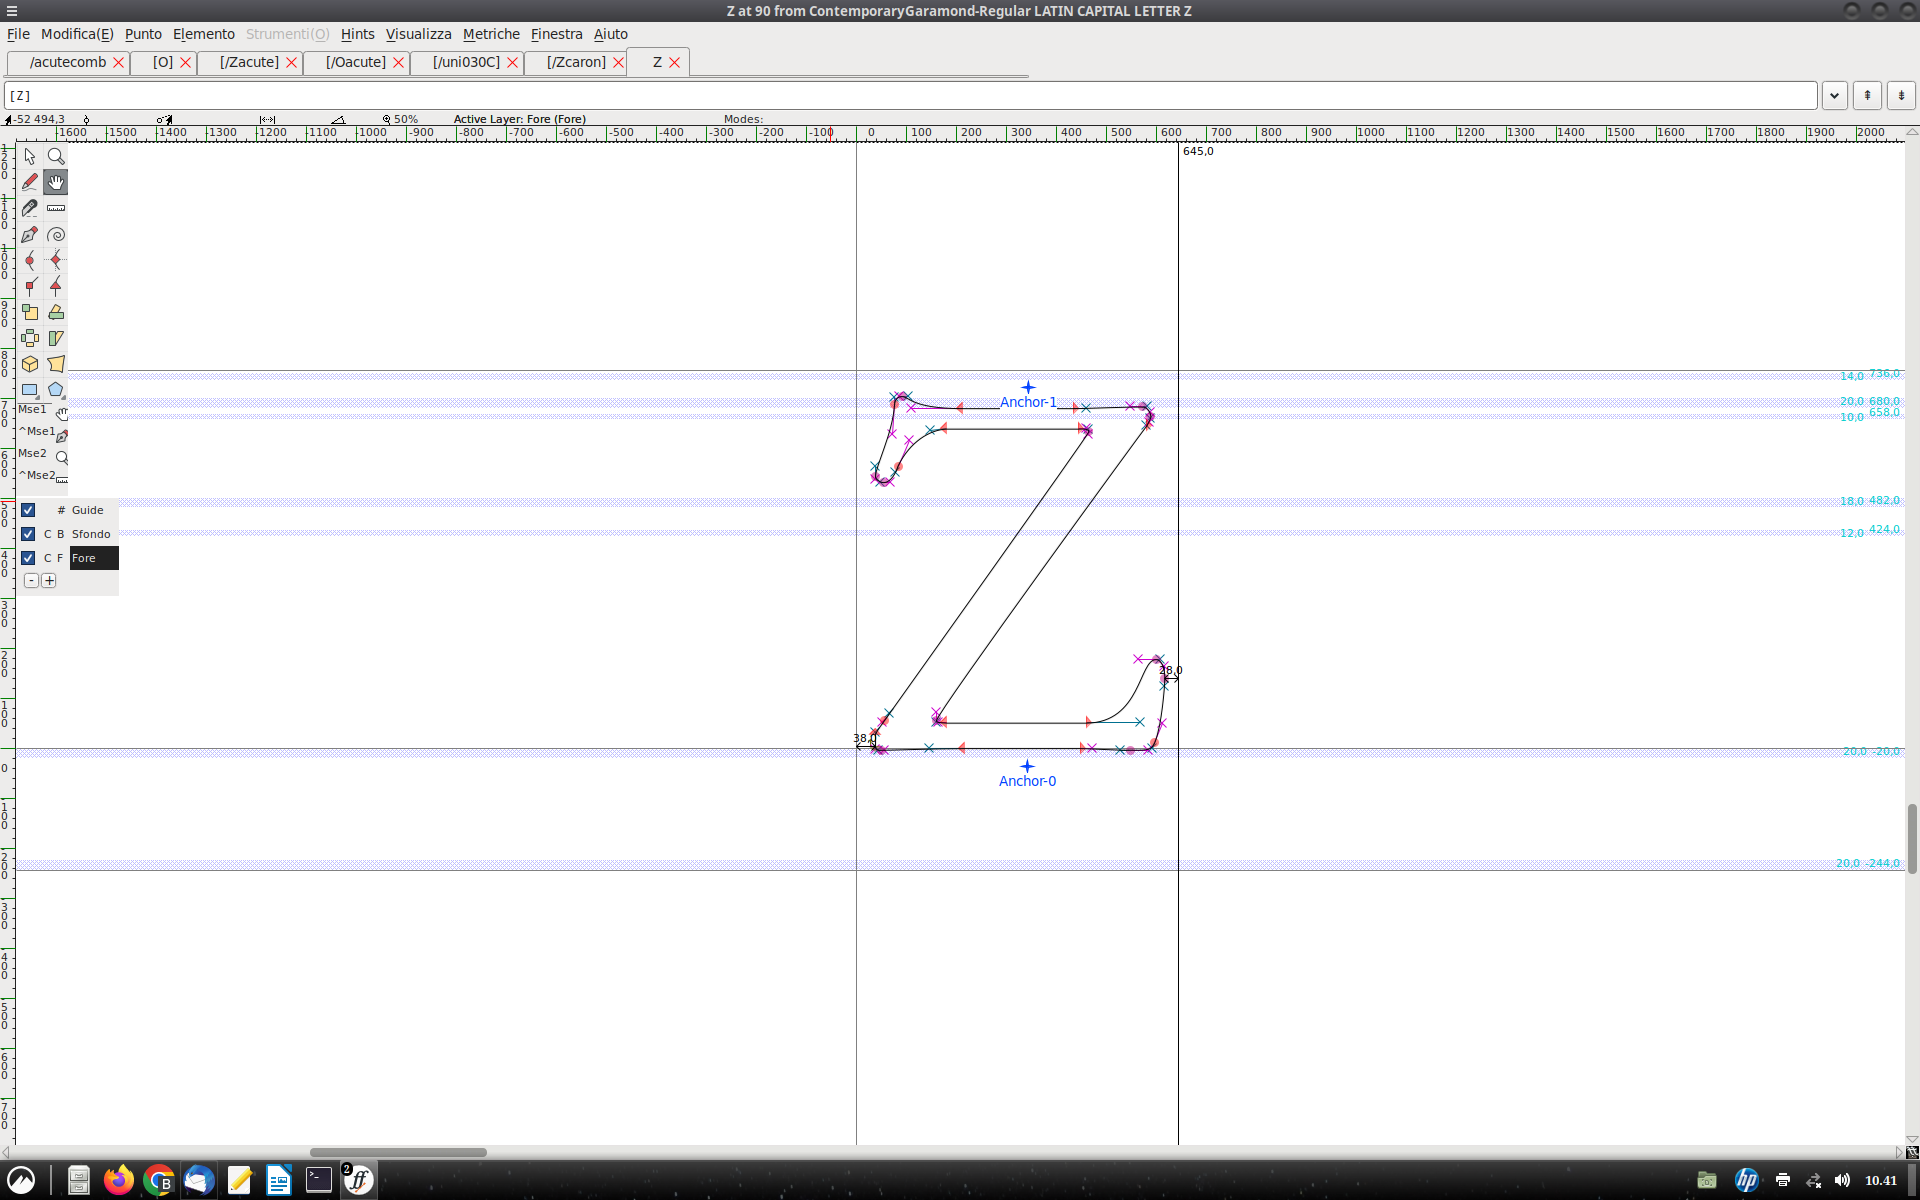Close the /Oacute glyph tab
This screenshot has width=1920, height=1200.
tap(398, 62)
